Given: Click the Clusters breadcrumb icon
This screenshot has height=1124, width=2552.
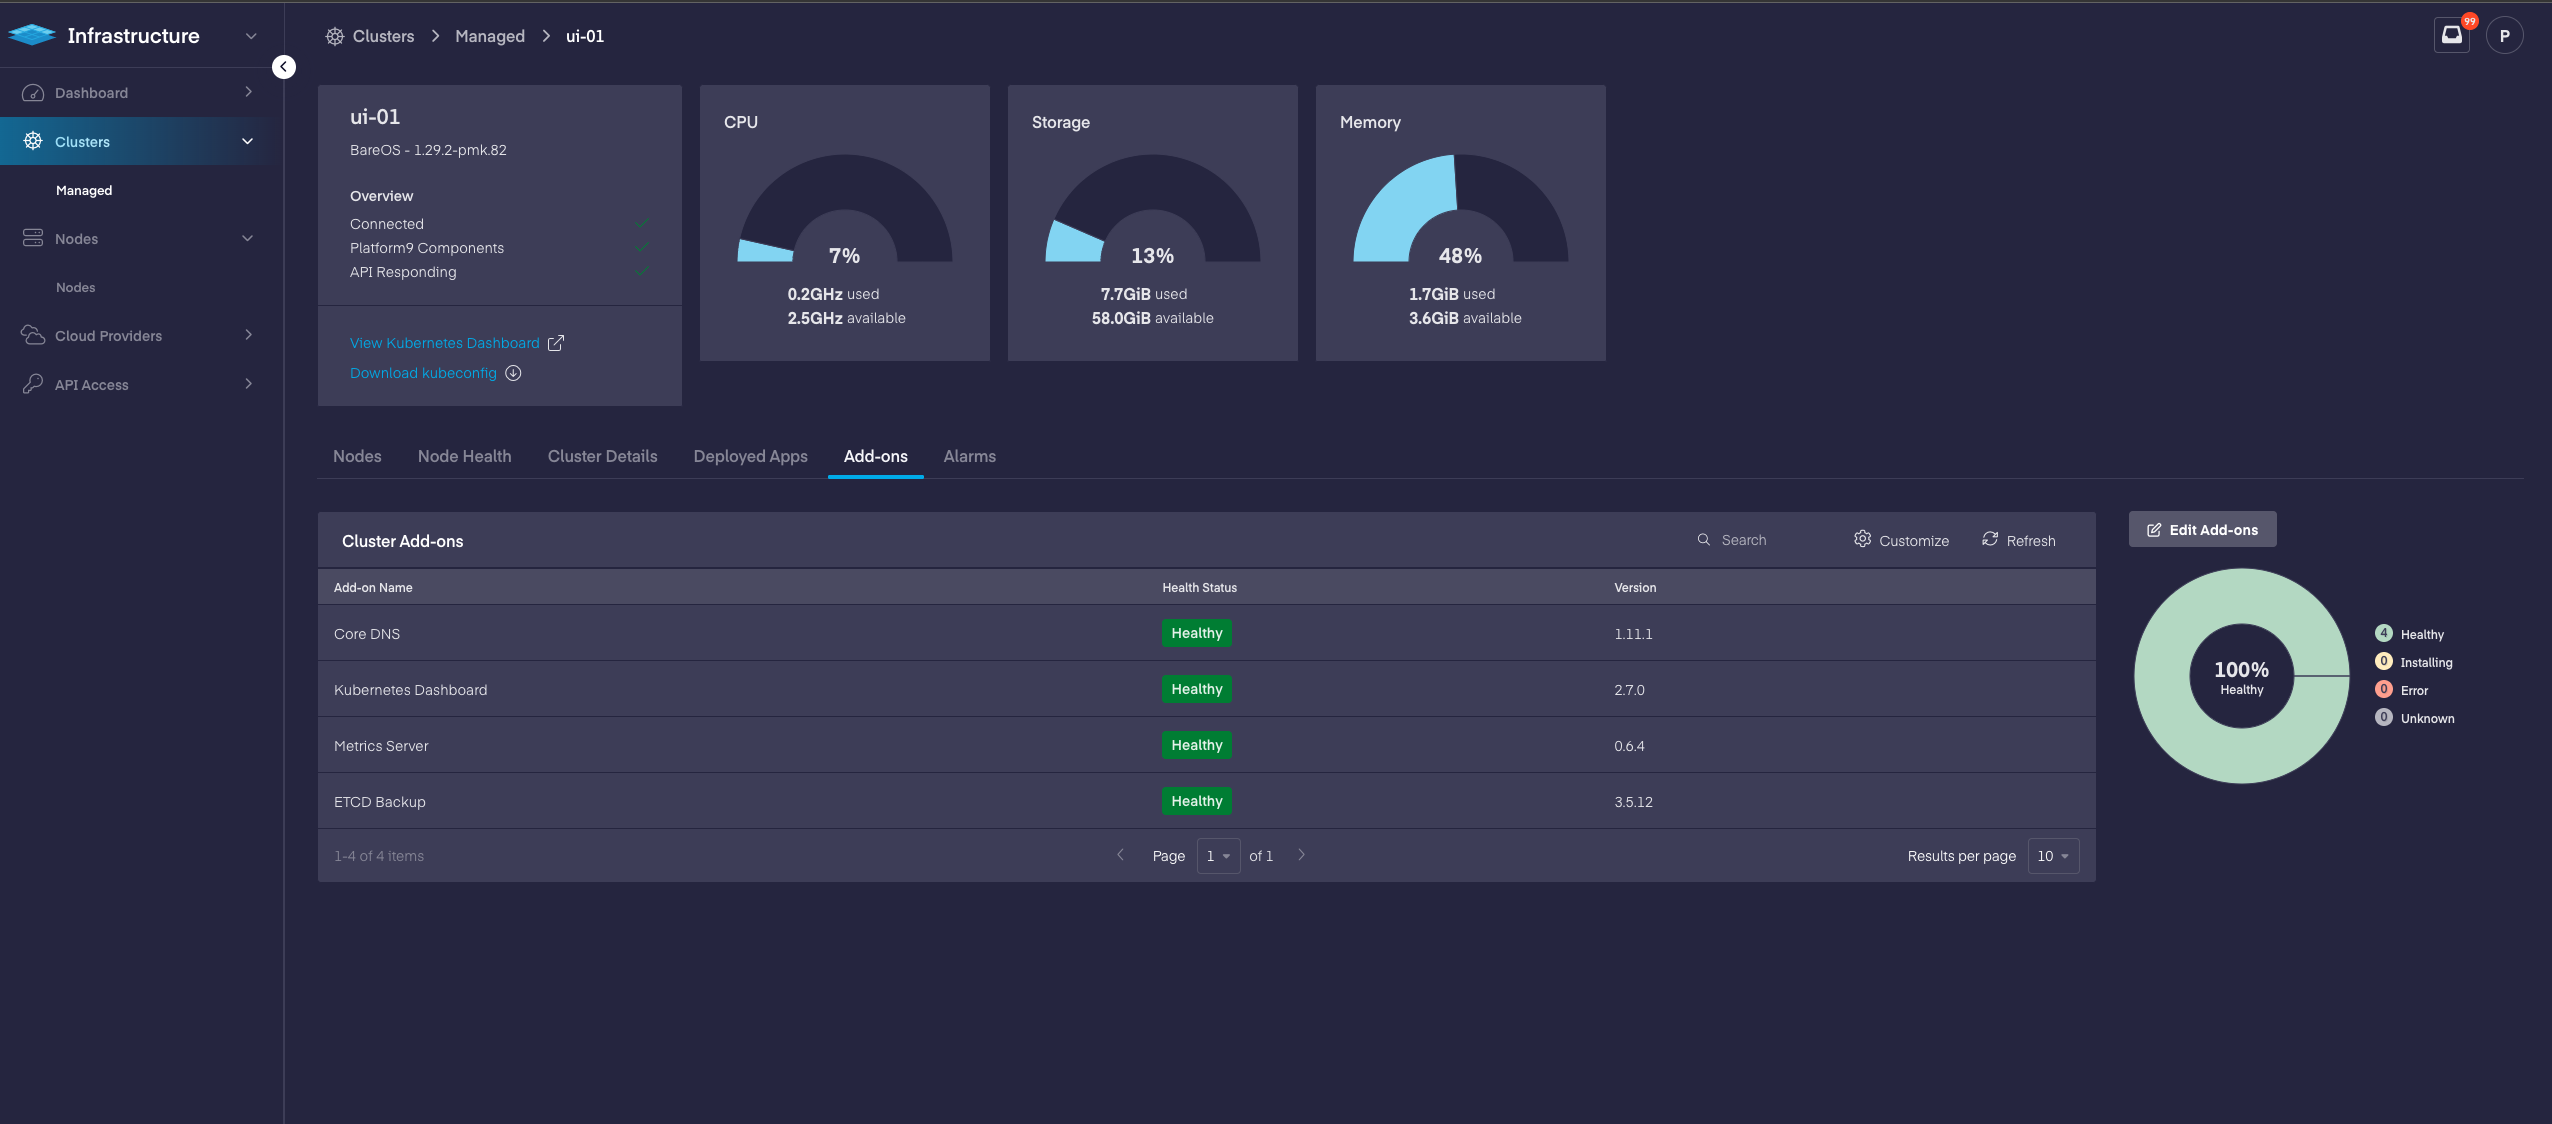Looking at the screenshot, I should pos(335,37).
